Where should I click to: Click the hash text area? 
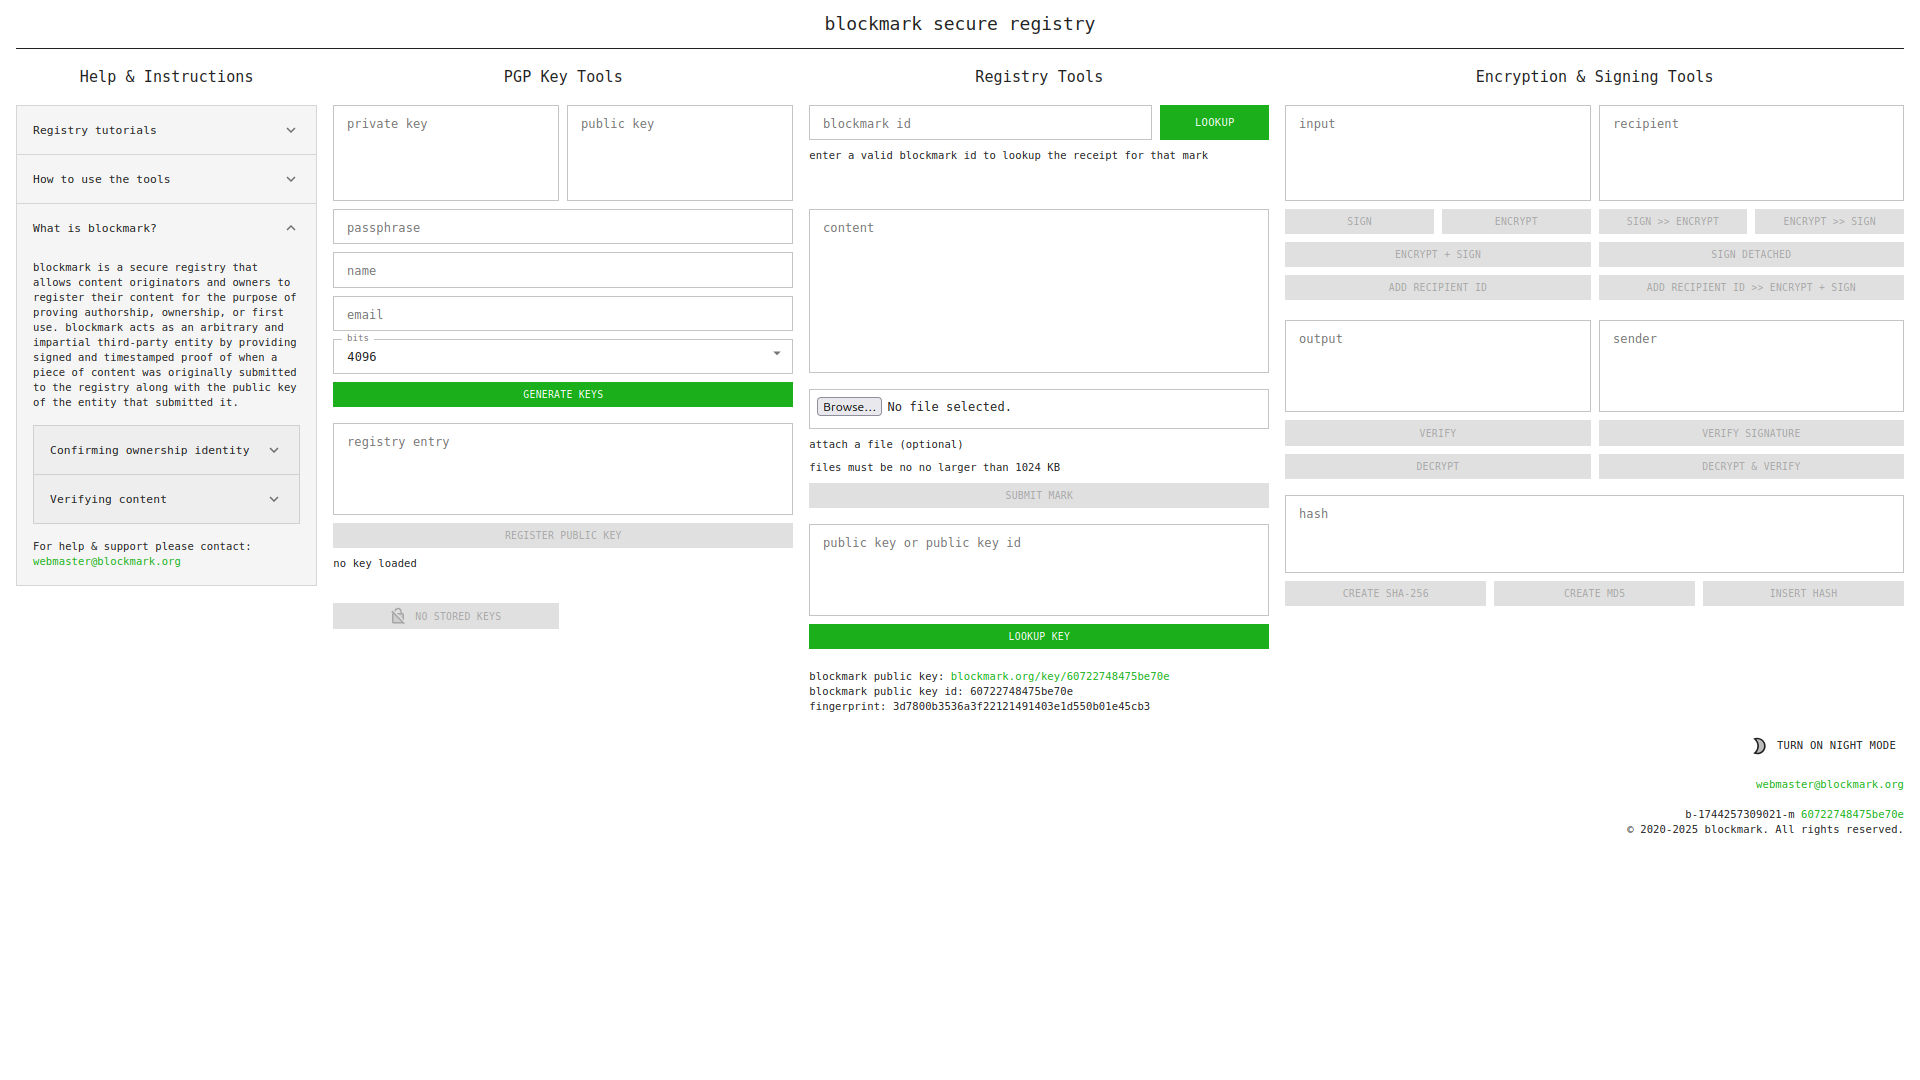click(1593, 534)
